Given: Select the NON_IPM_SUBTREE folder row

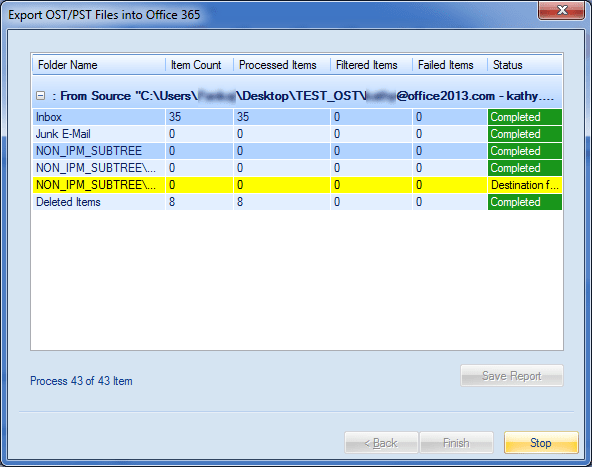Looking at the screenshot, I should click(x=297, y=151).
